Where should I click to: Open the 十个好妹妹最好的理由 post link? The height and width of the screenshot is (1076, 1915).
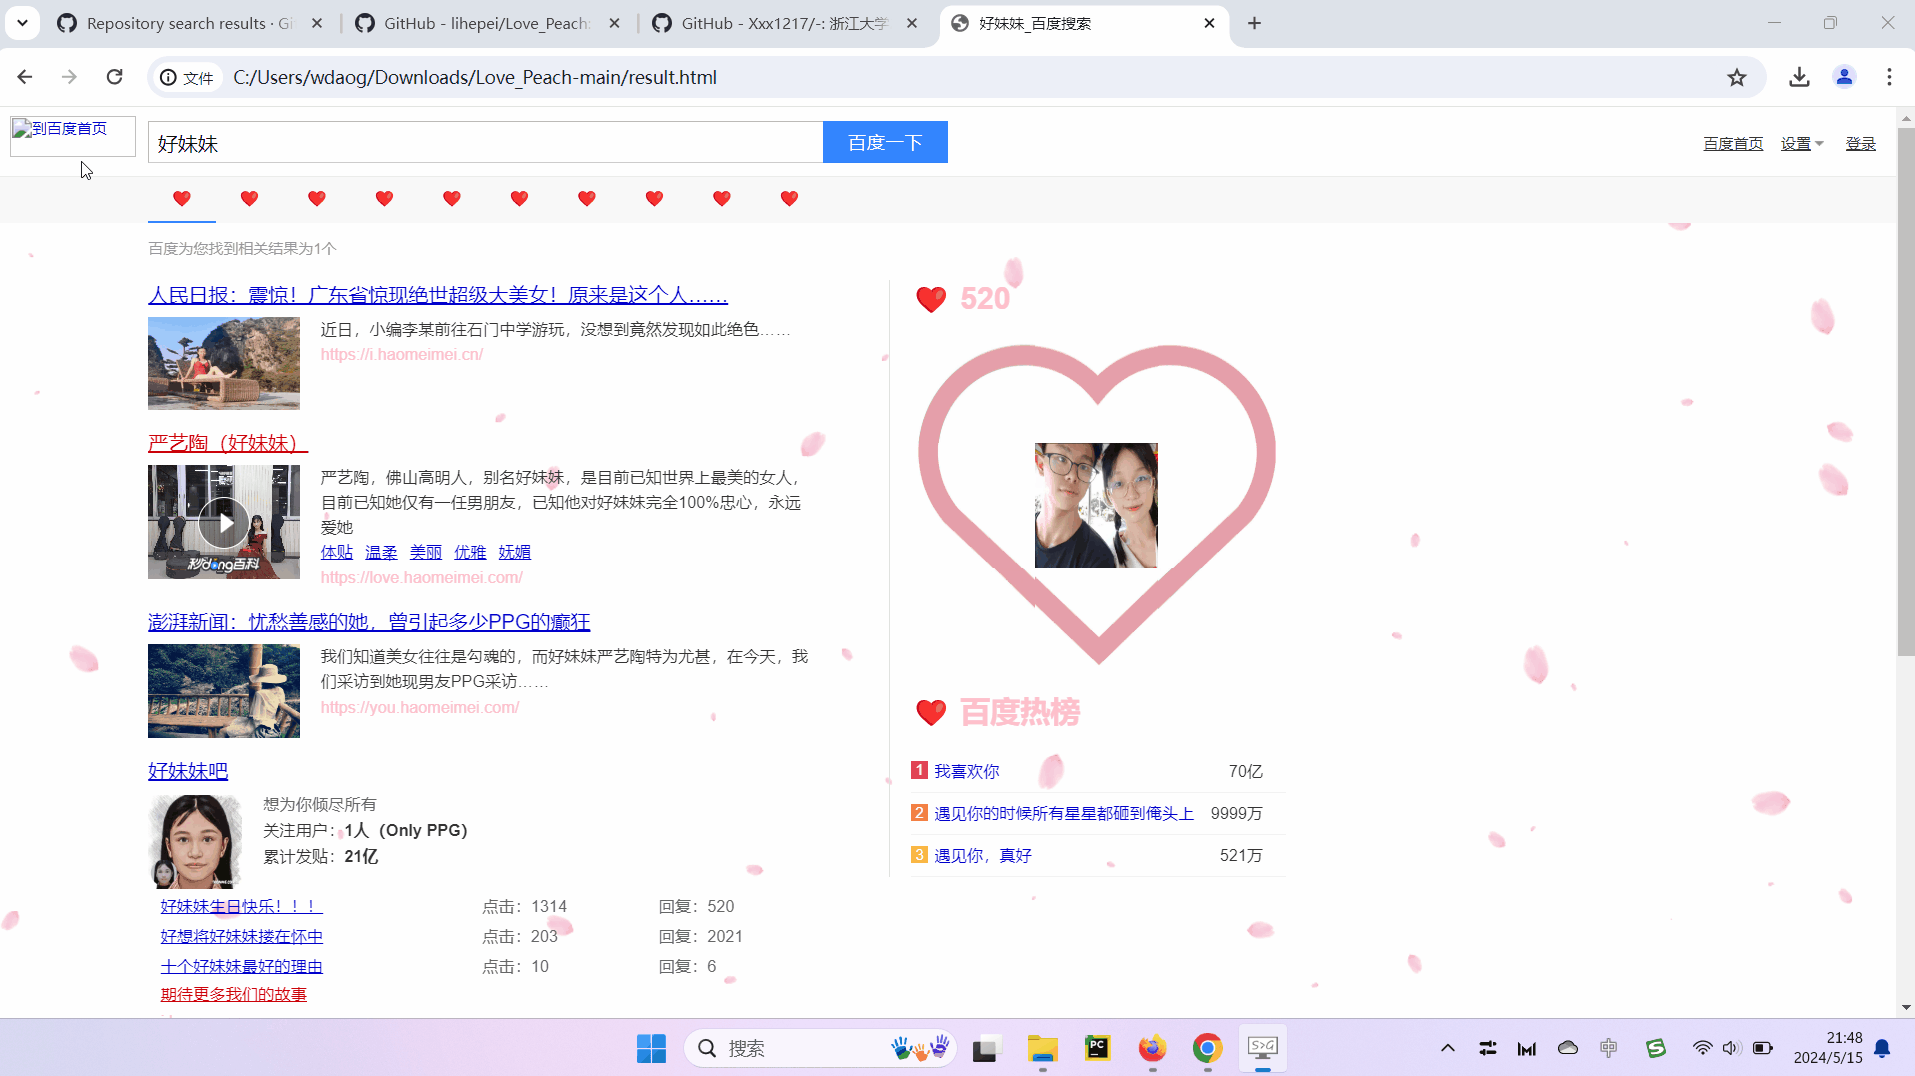tap(242, 966)
